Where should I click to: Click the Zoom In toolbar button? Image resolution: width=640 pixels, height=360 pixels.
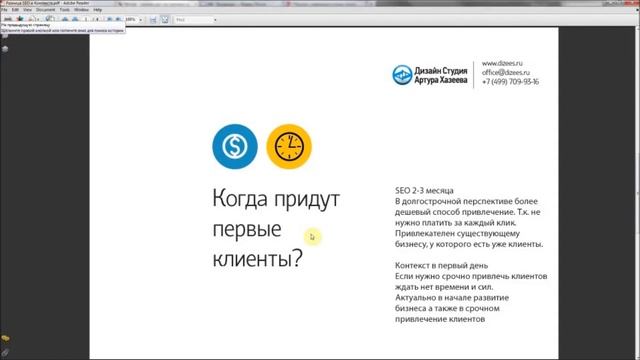click(118, 19)
